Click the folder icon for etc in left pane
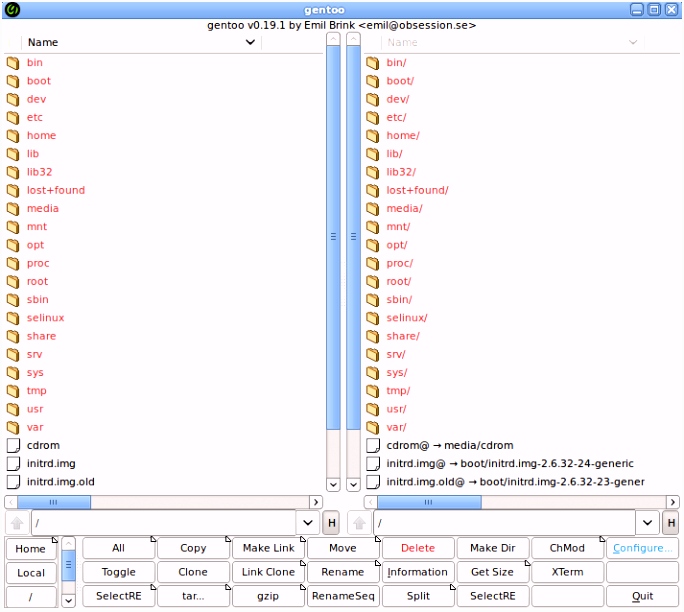 click(13, 117)
